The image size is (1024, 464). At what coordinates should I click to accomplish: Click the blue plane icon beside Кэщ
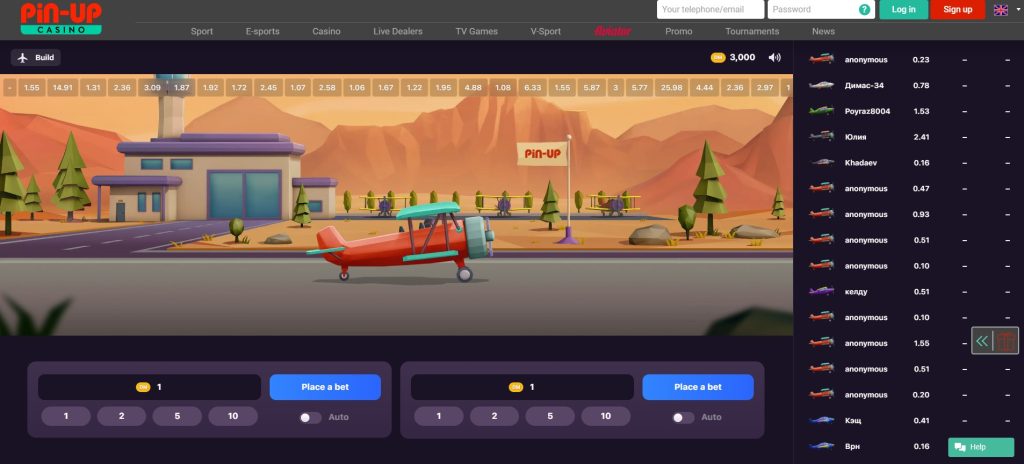tap(822, 420)
